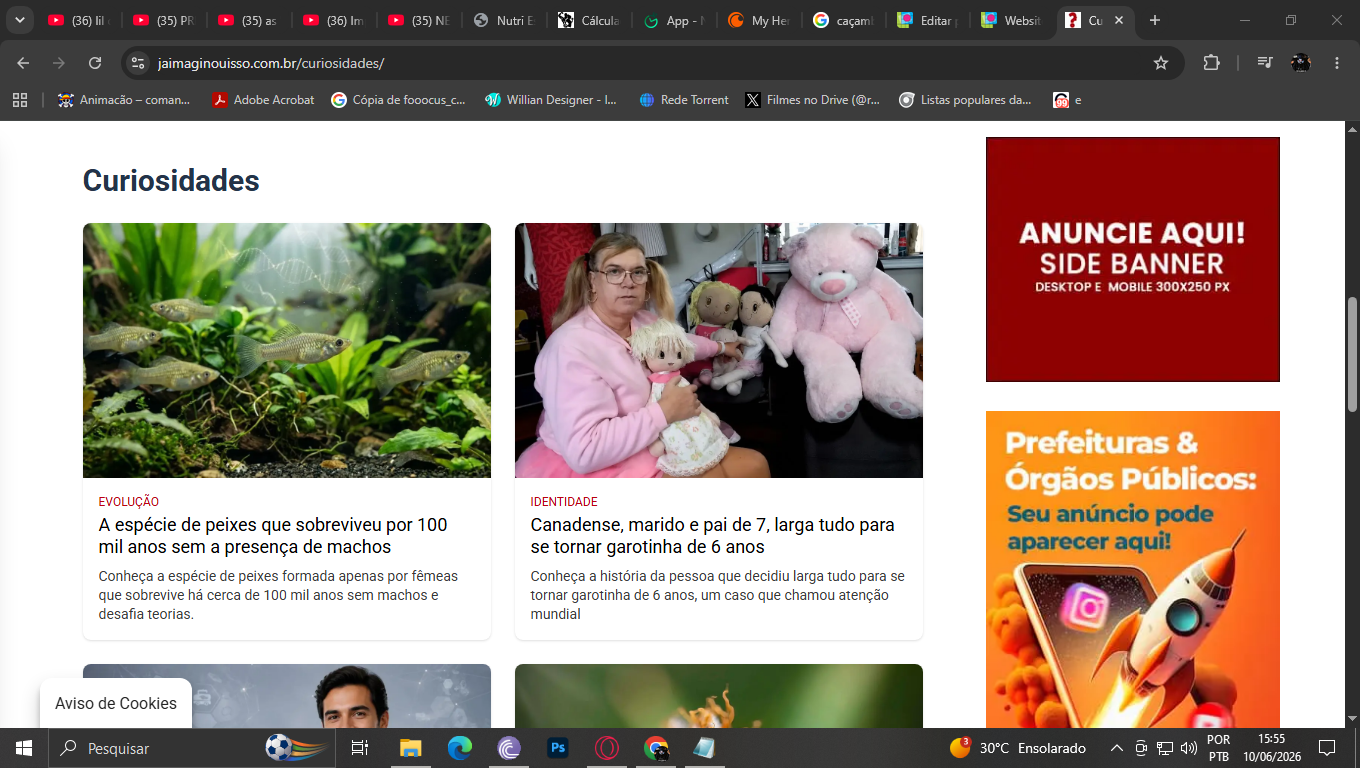Click the Pesquisar taskbar search box
Viewport: 1360px width, 768px height.
click(x=190, y=748)
